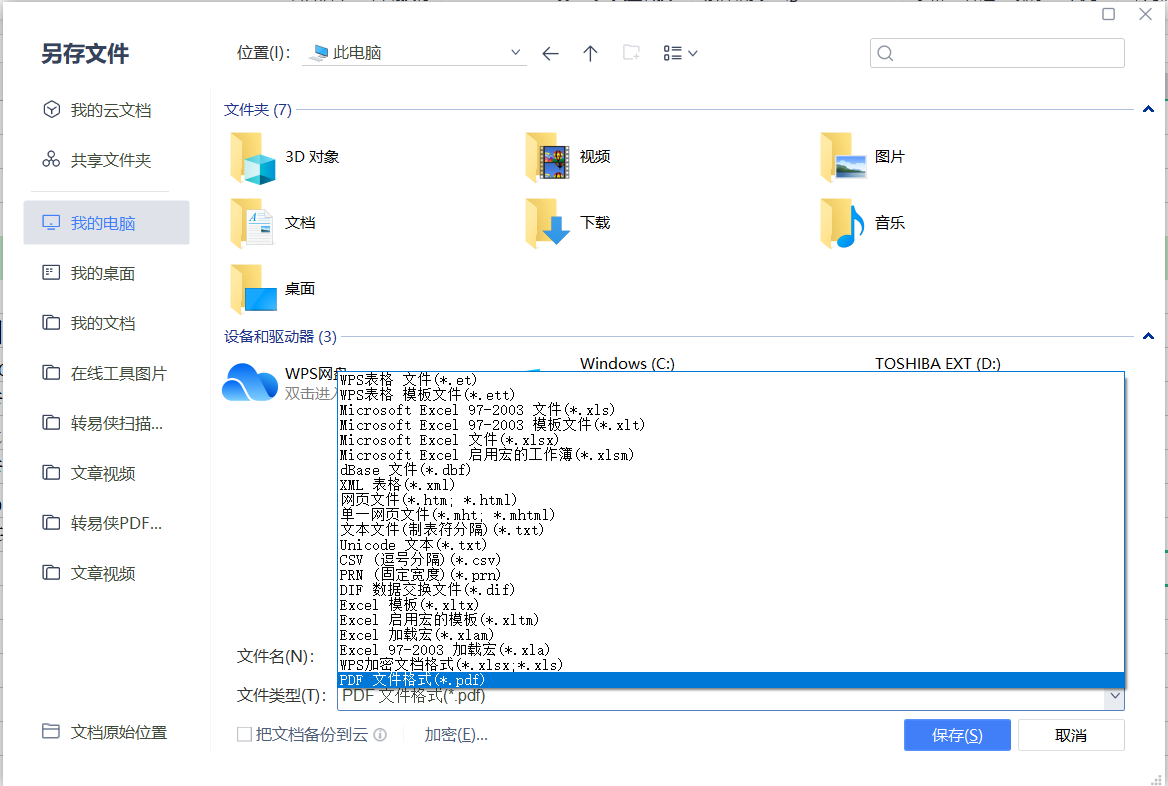
Task: Choose Excel 97-2003 文件(*.xls) format
Action: pyautogui.click(x=730, y=410)
